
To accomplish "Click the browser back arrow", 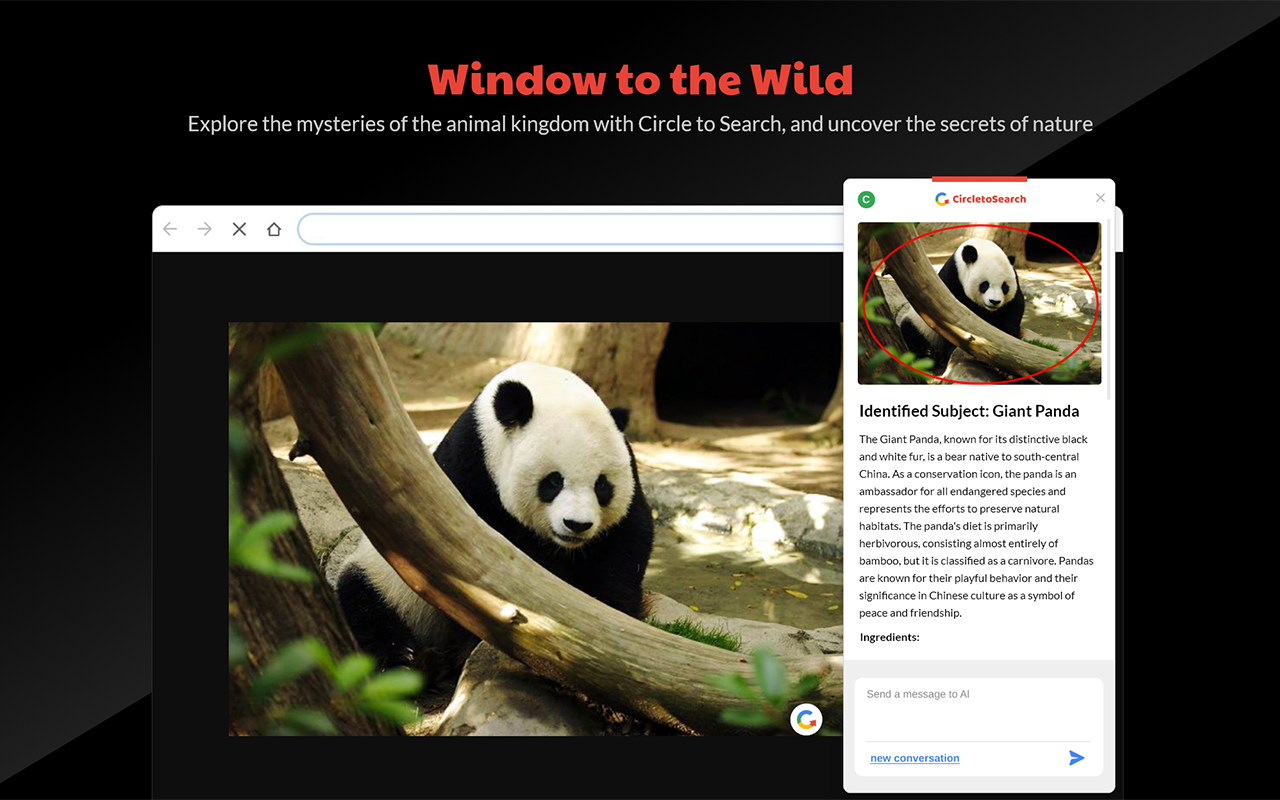I will point(169,229).
